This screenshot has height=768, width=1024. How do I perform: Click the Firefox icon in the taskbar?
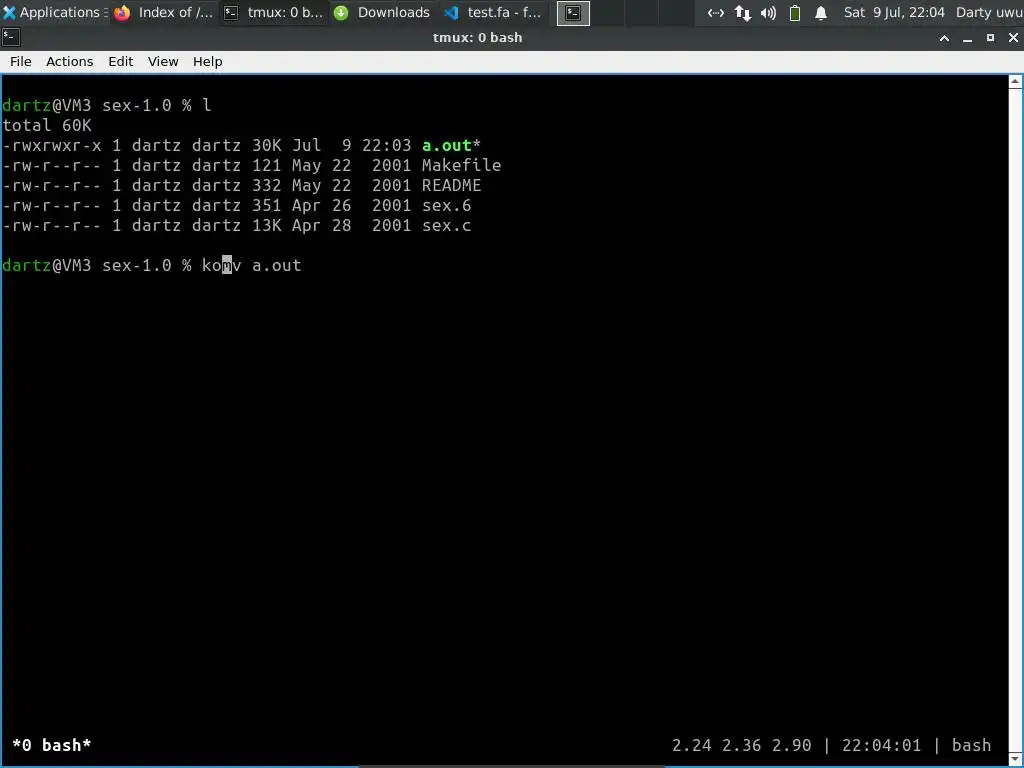point(122,12)
